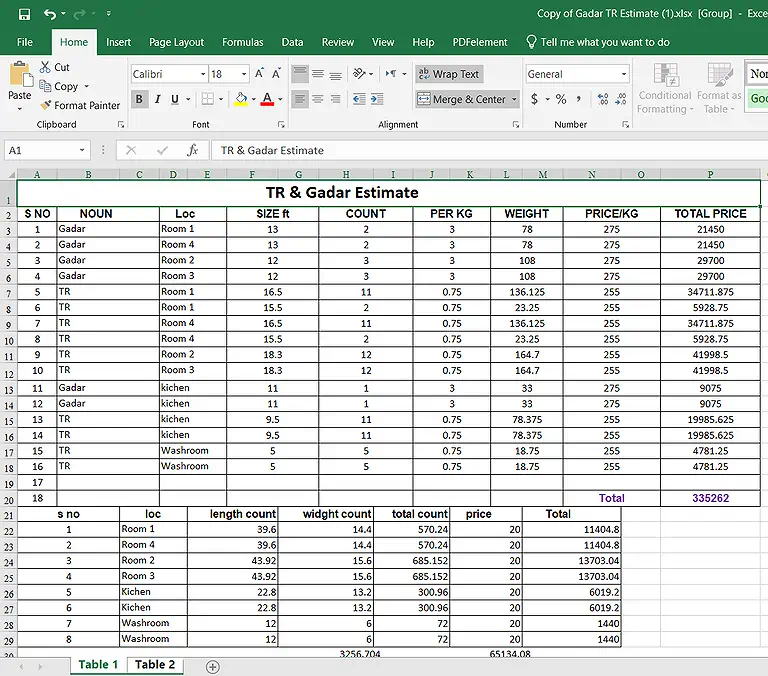Switch to Insert tab
The width and height of the screenshot is (768, 676).
coord(119,42)
